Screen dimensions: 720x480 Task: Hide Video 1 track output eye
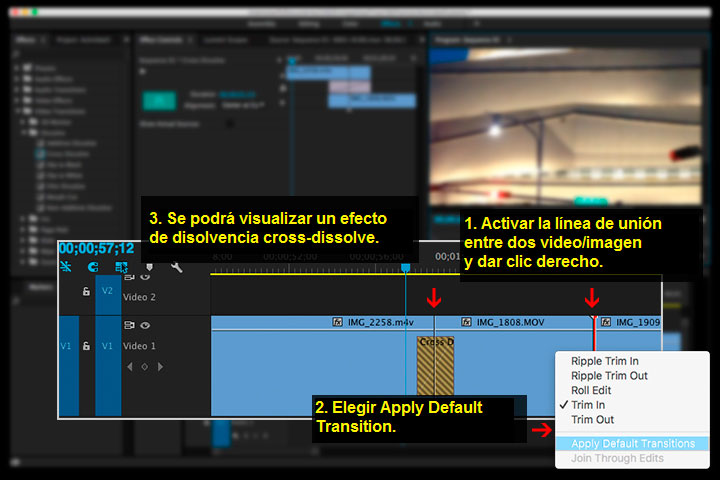point(145,325)
